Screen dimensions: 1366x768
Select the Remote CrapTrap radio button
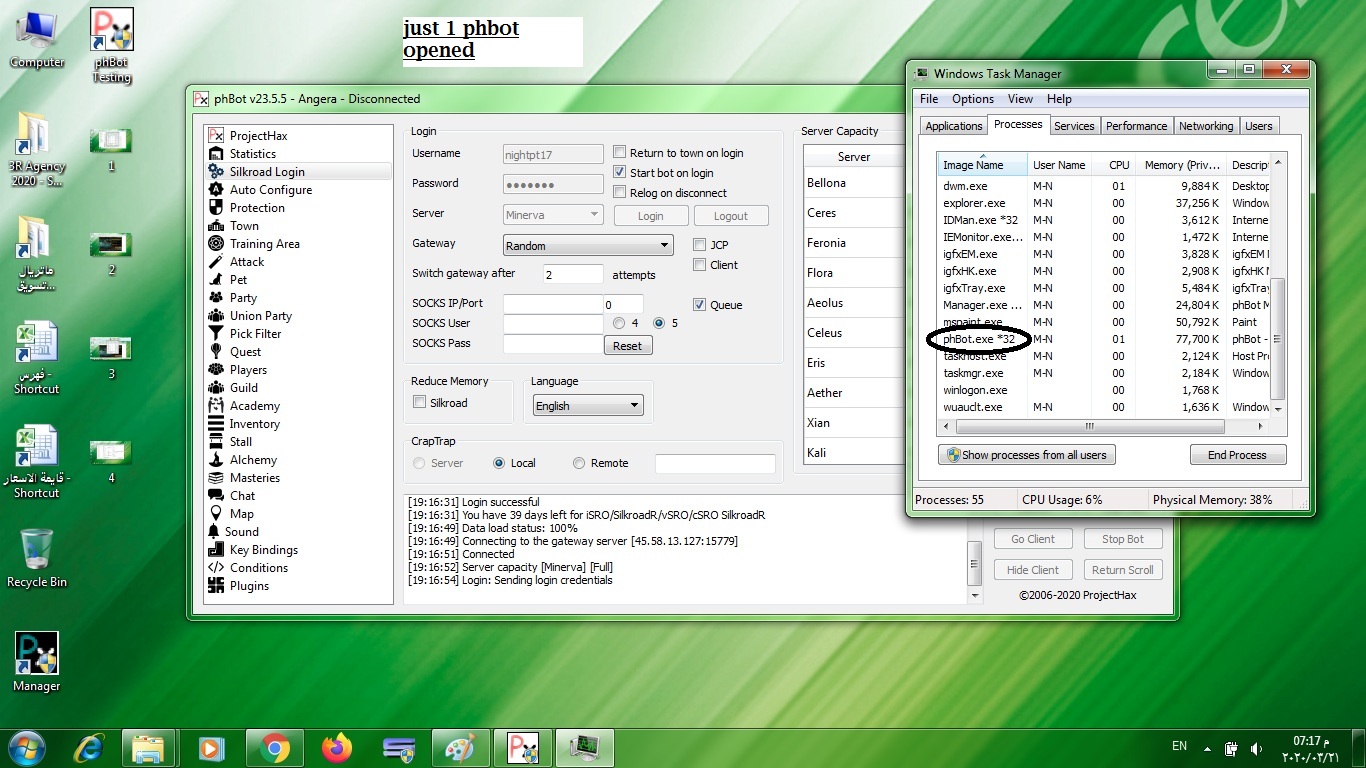pyautogui.click(x=579, y=463)
